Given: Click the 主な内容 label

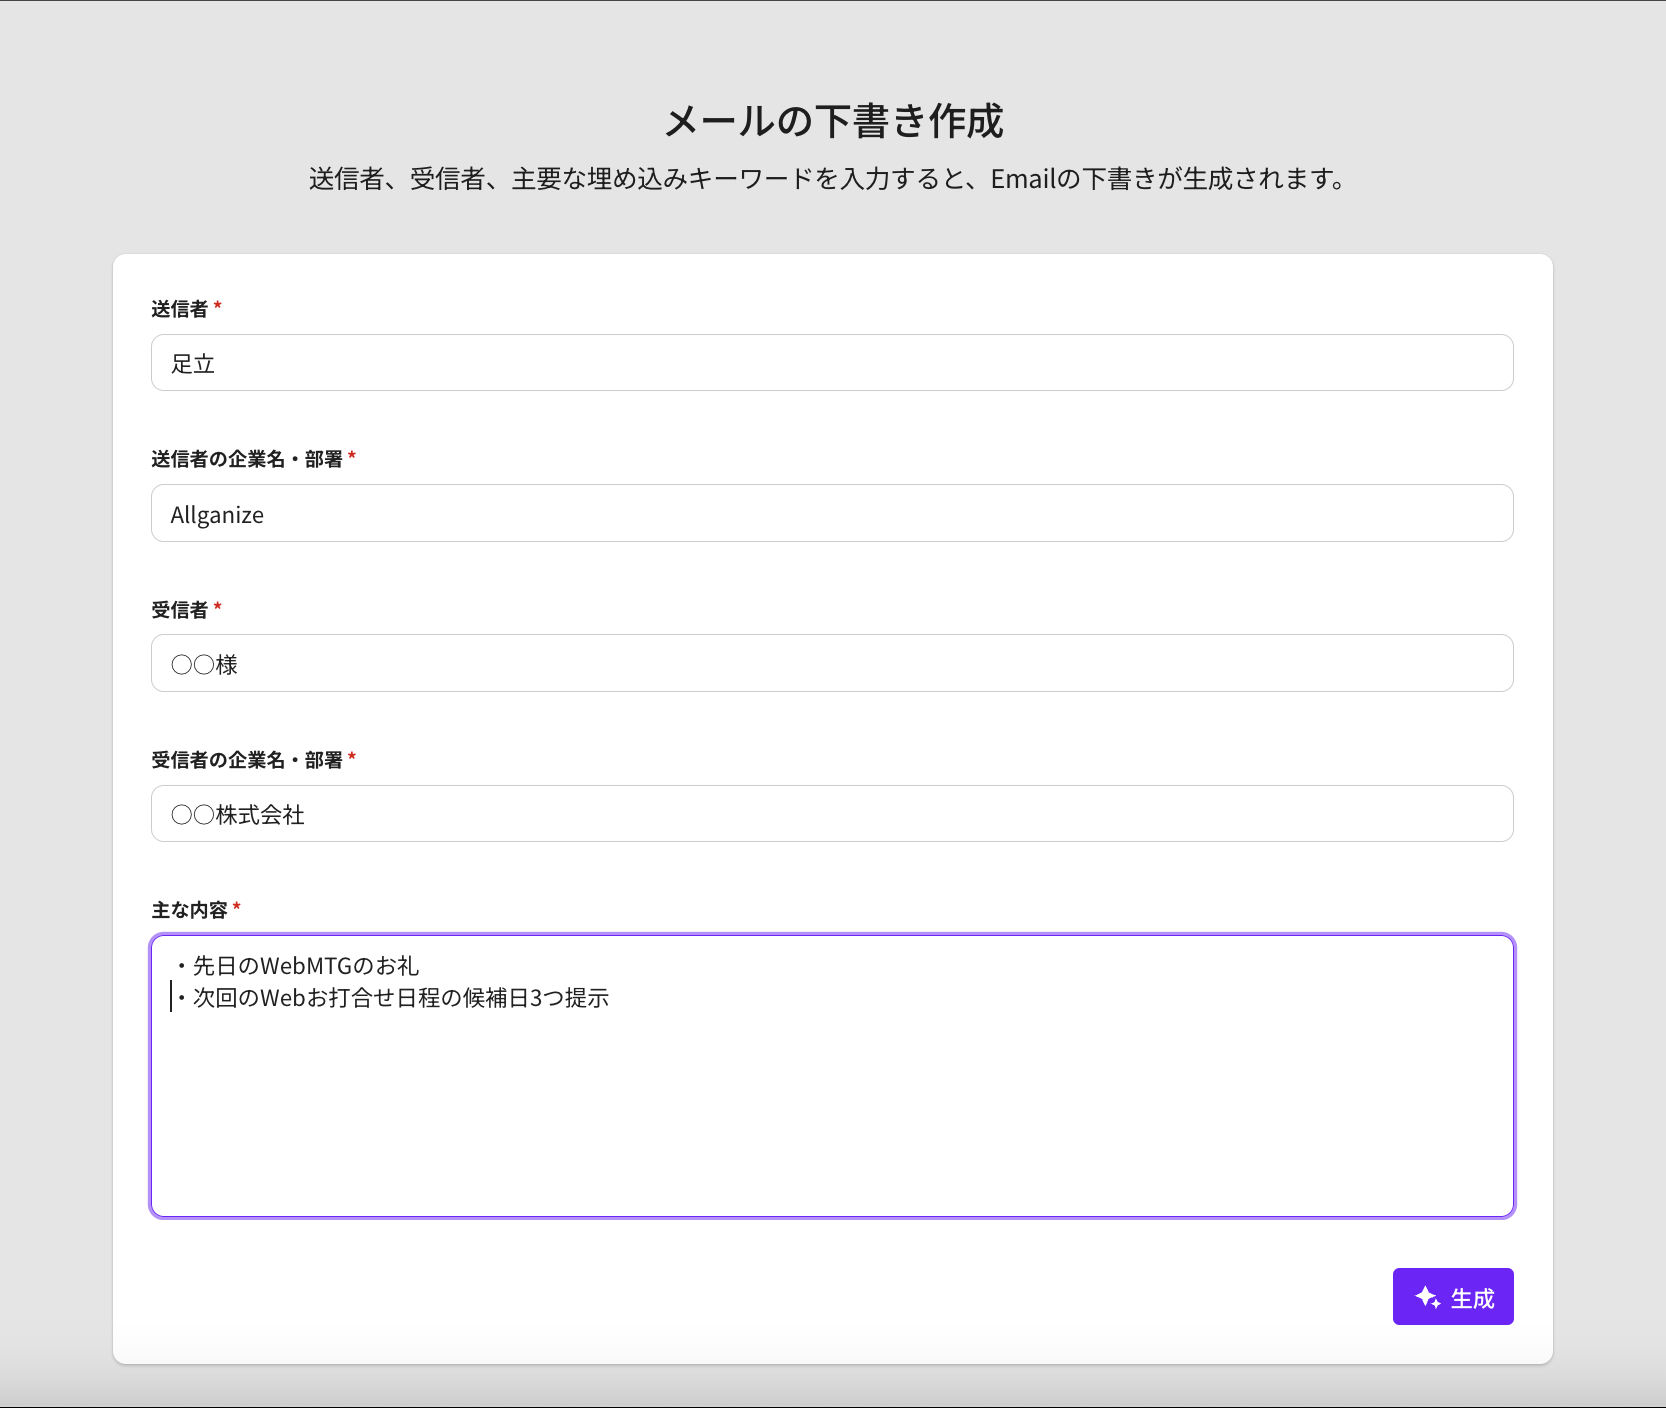Looking at the screenshot, I should pos(189,910).
